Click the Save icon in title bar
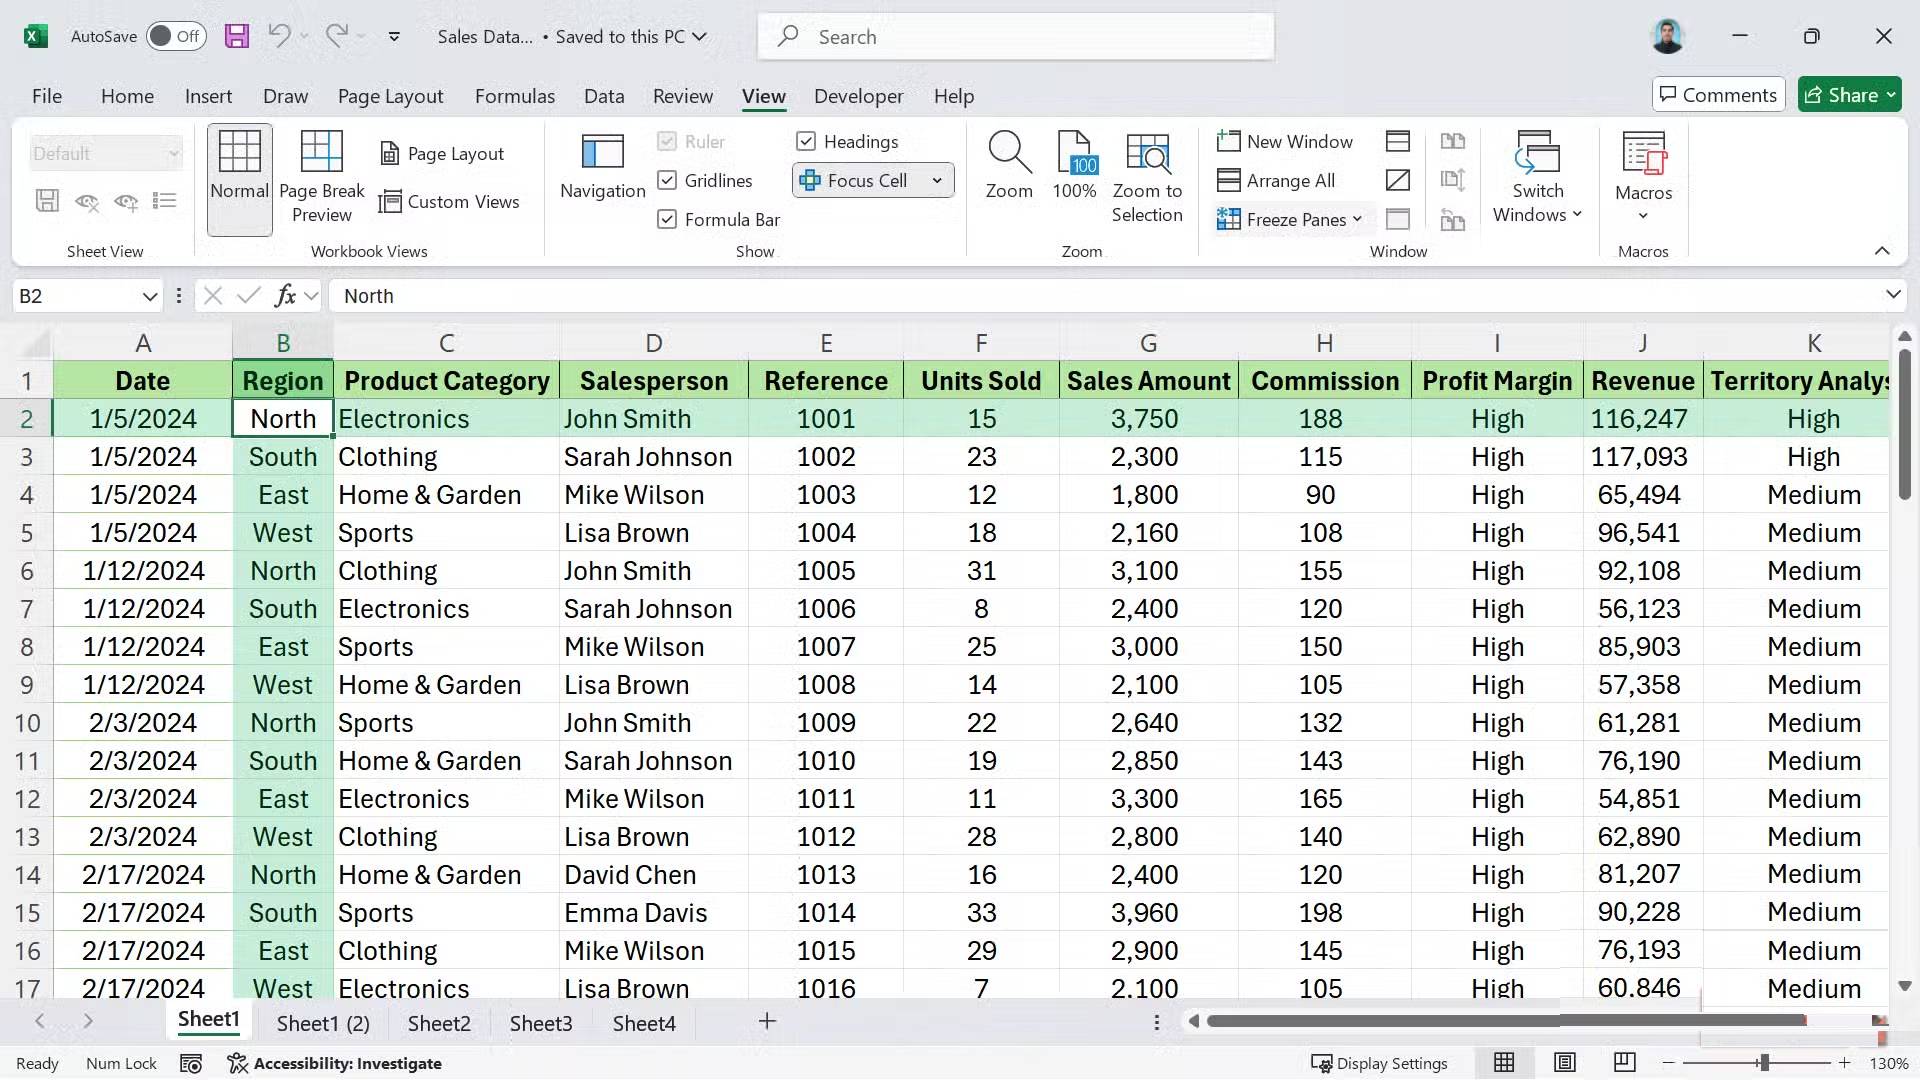 pos(237,37)
